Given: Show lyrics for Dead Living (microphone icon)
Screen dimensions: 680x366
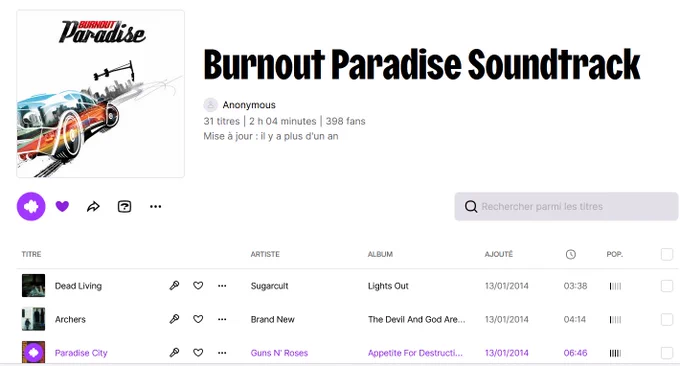Looking at the screenshot, I should point(174,286).
